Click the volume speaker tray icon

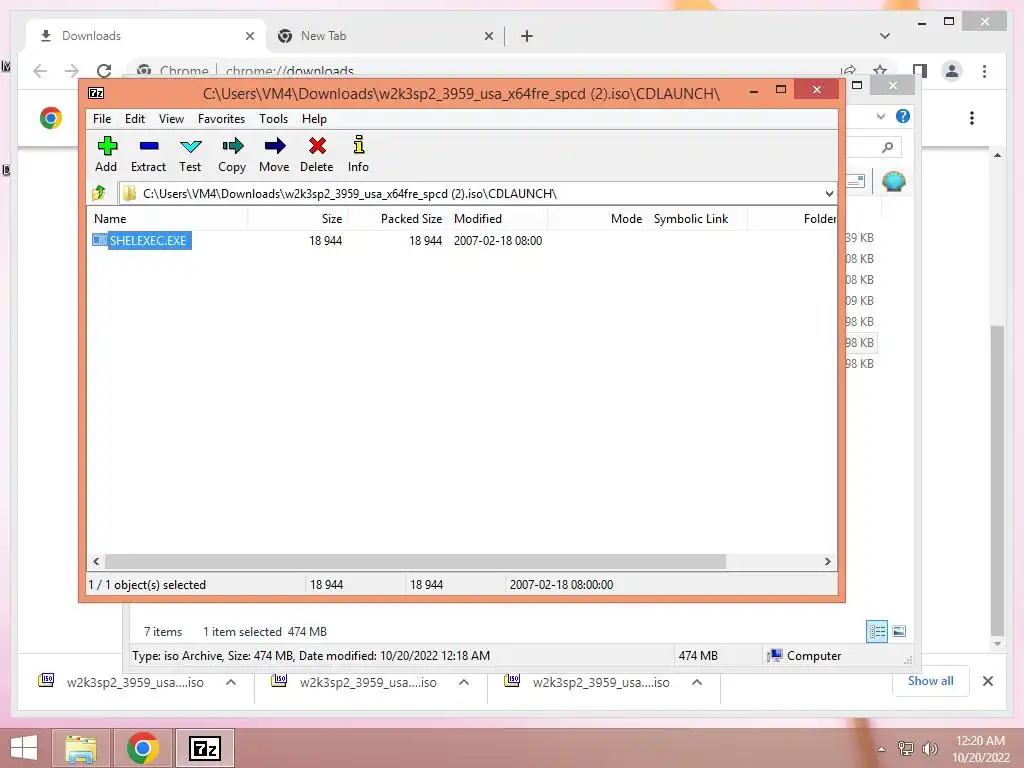[x=929, y=749]
